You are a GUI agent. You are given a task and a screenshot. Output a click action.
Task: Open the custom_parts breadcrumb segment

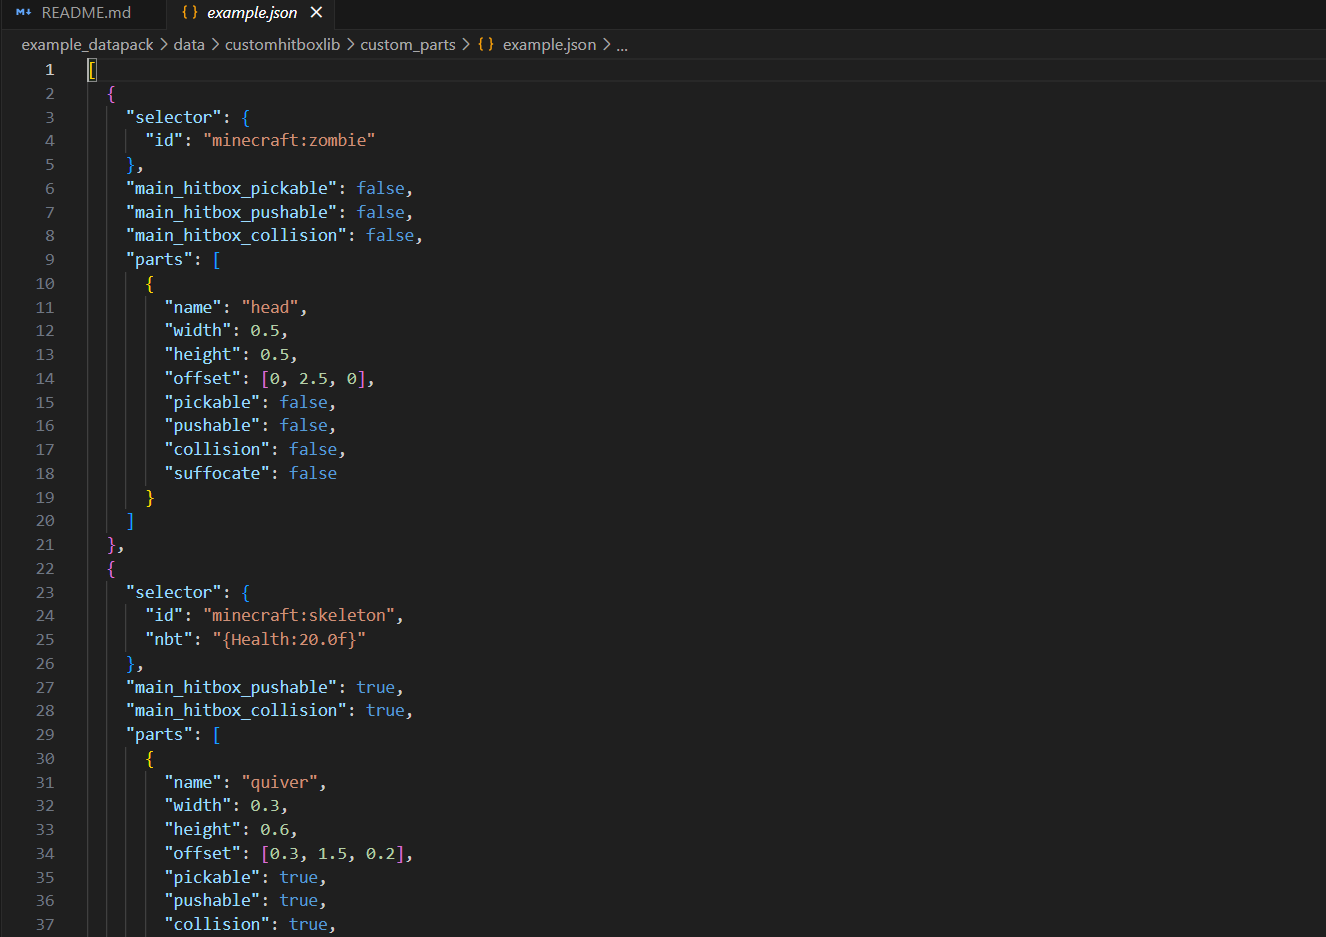pyautogui.click(x=408, y=45)
